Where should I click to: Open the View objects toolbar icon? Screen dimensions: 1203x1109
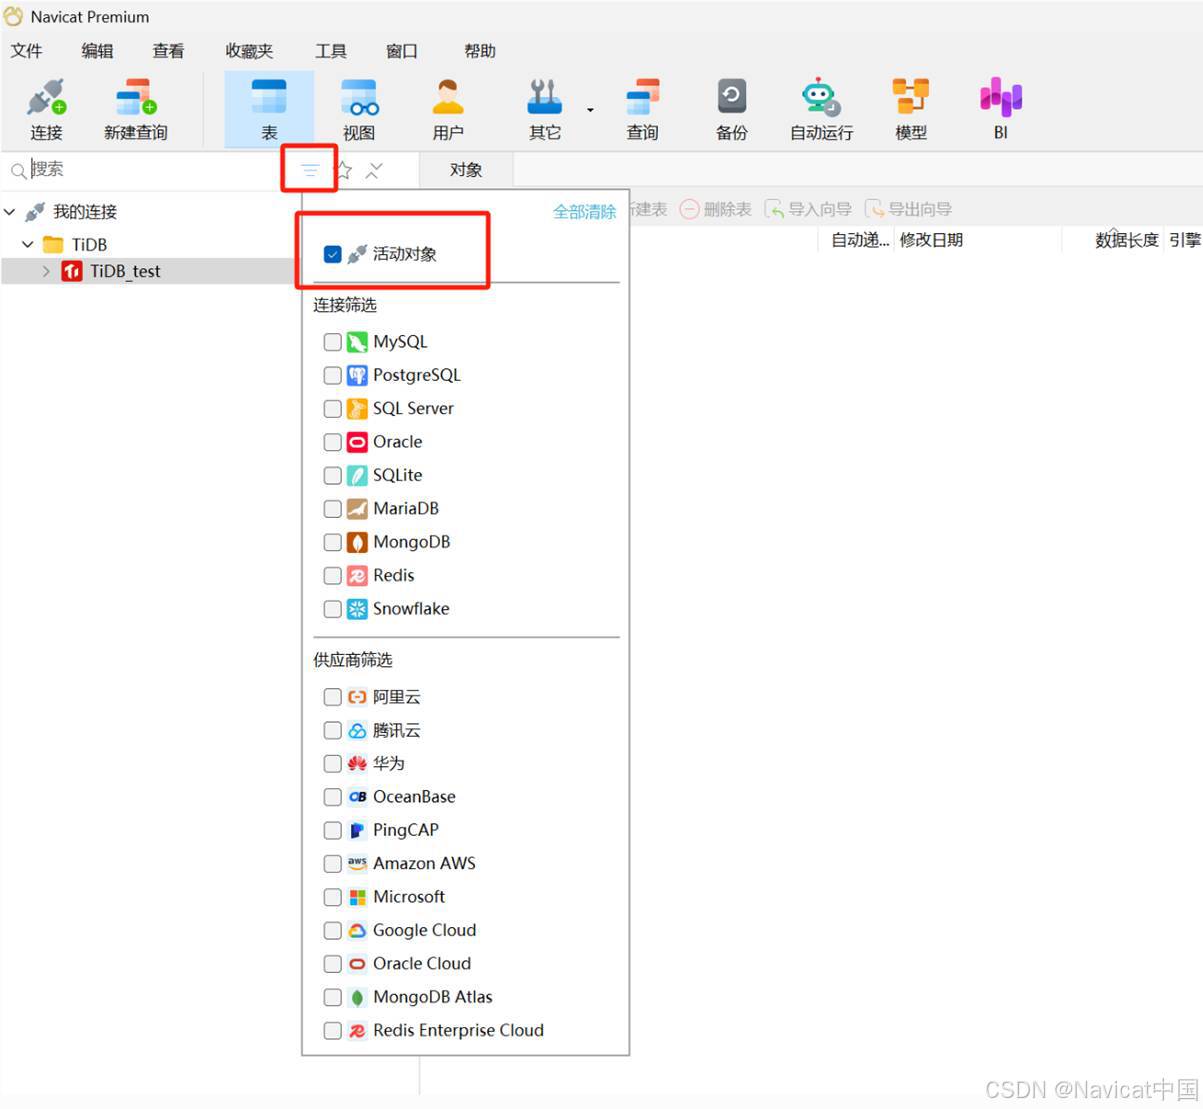(359, 97)
